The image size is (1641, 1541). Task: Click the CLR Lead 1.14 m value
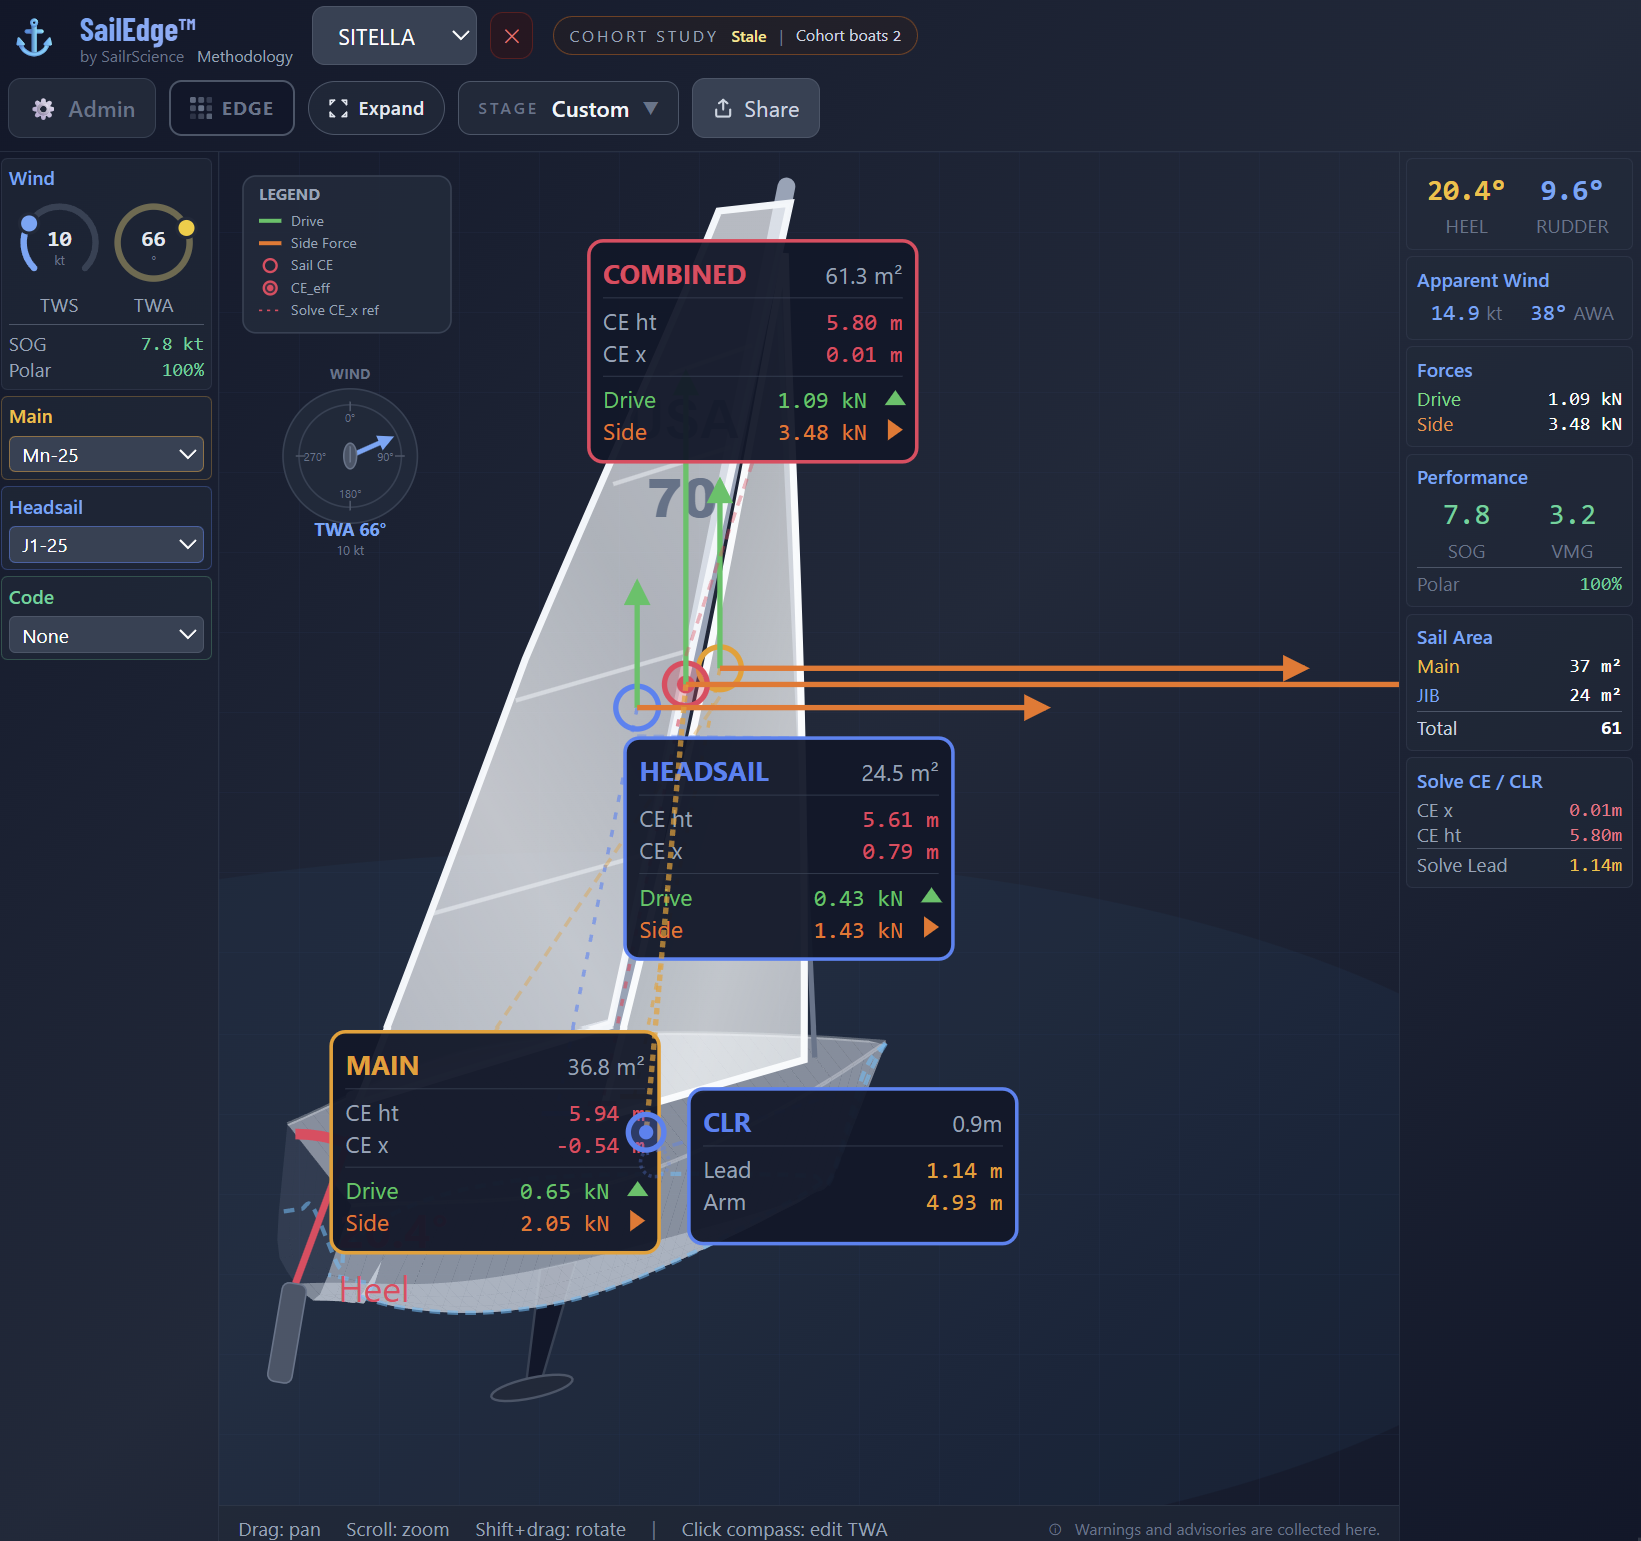point(964,1171)
